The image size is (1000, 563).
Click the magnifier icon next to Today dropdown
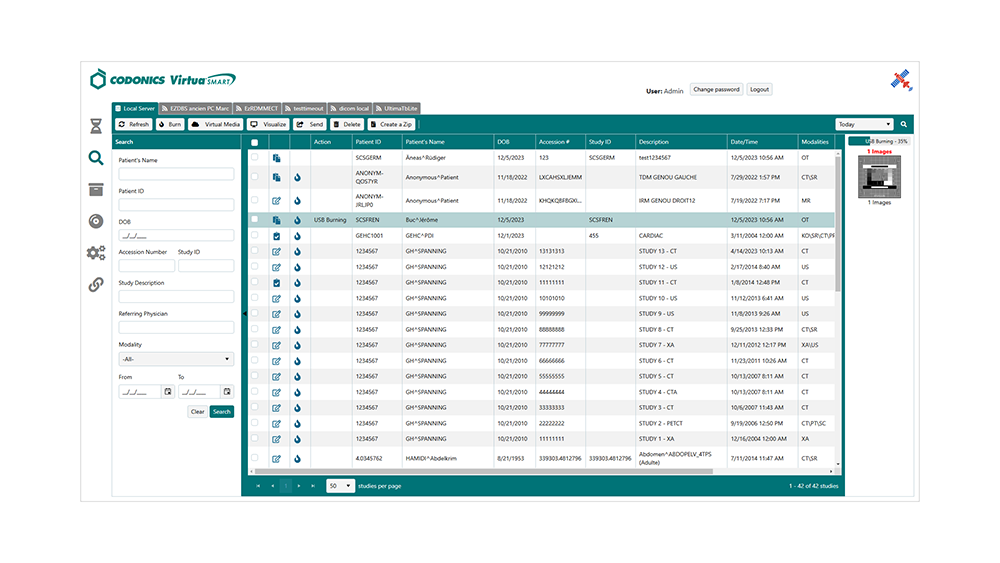[904, 125]
